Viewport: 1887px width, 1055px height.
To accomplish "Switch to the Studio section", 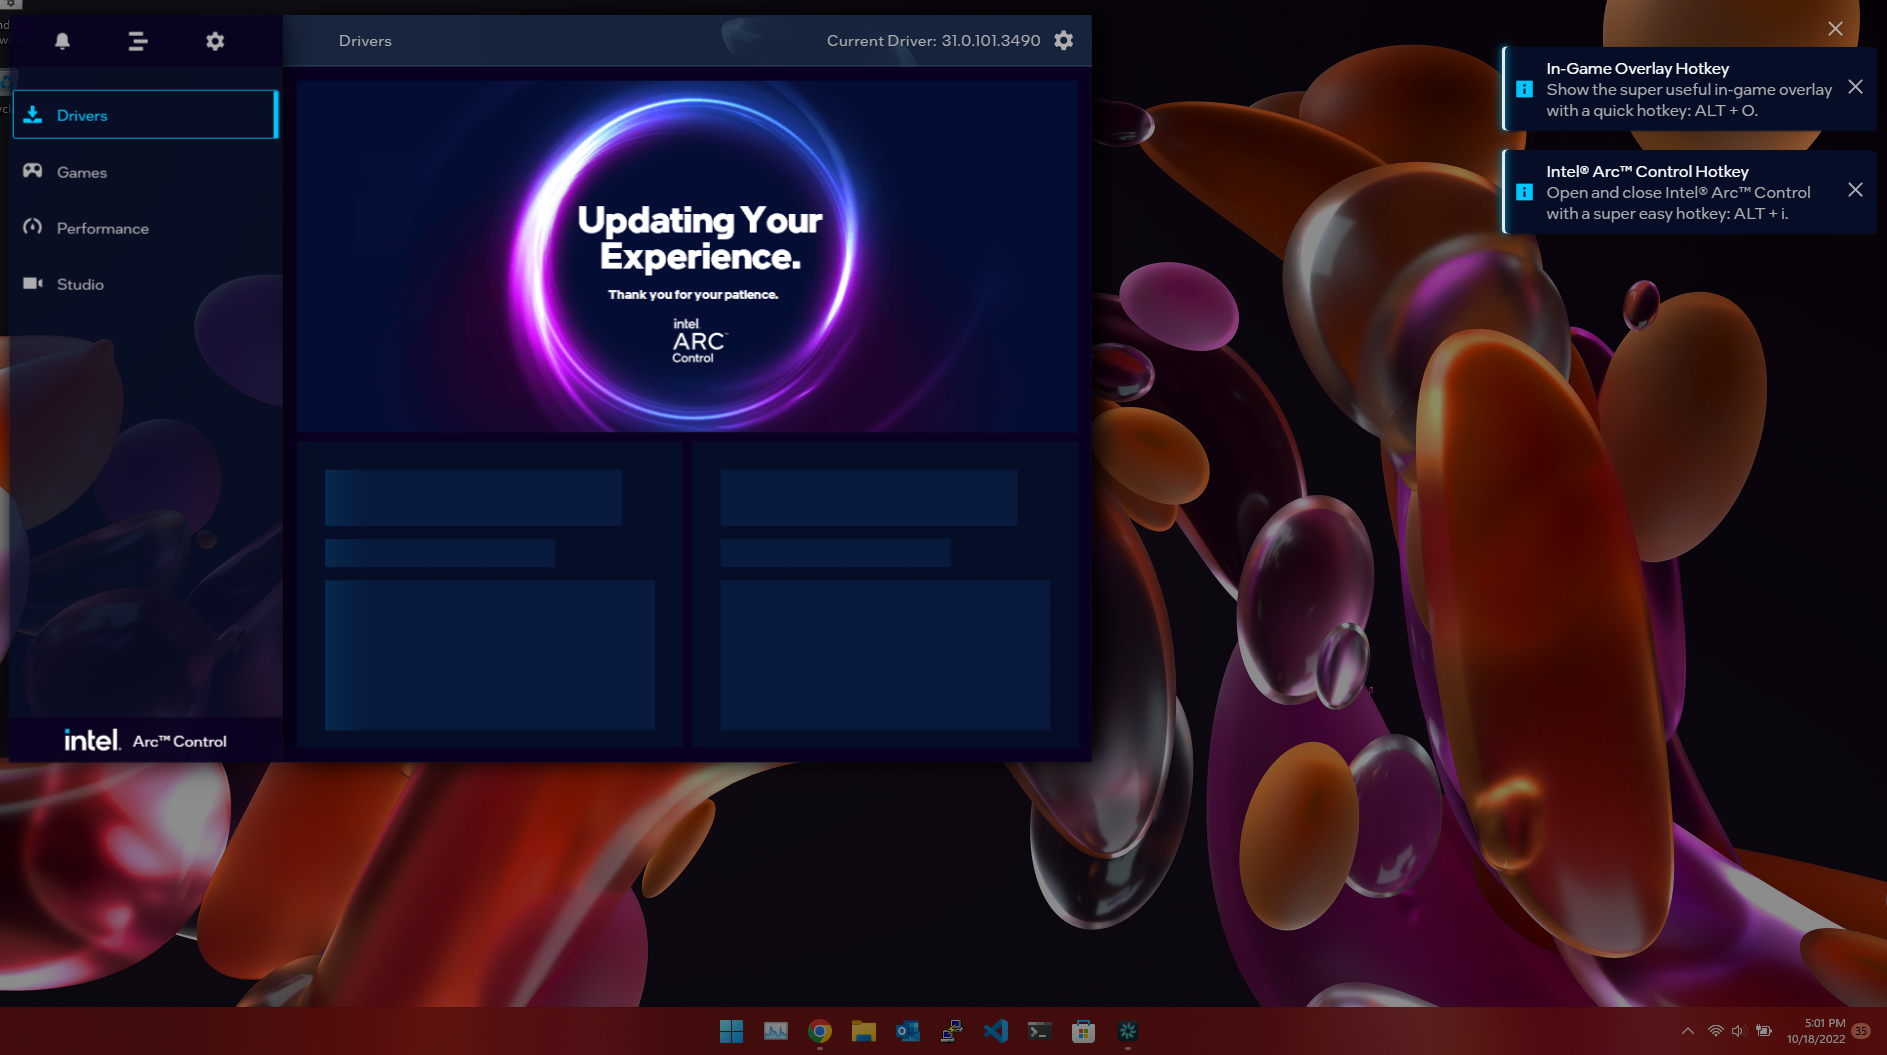I will click(145, 284).
